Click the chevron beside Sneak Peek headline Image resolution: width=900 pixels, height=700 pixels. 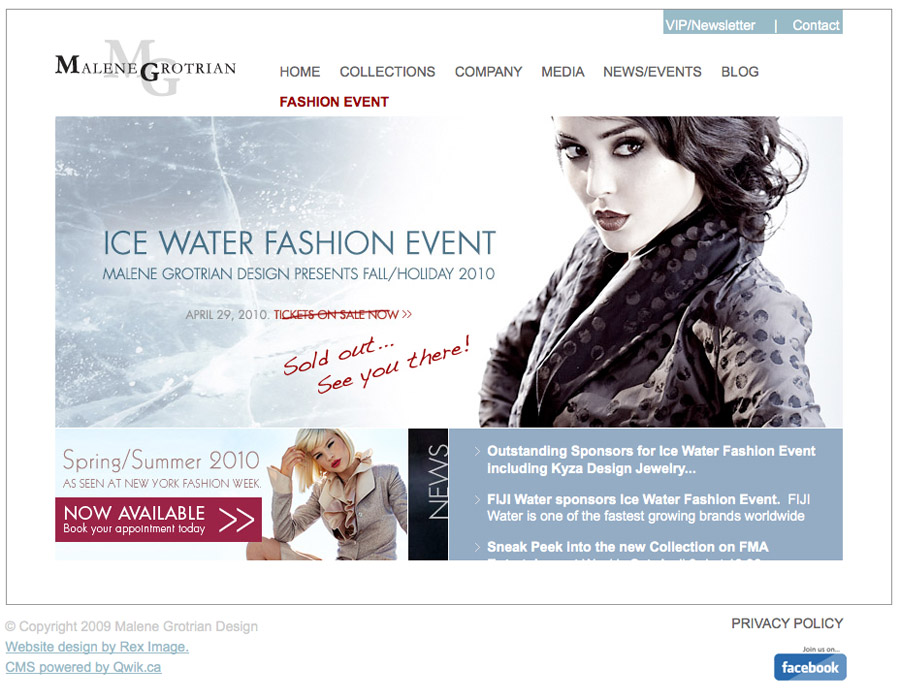pyautogui.click(x=478, y=547)
